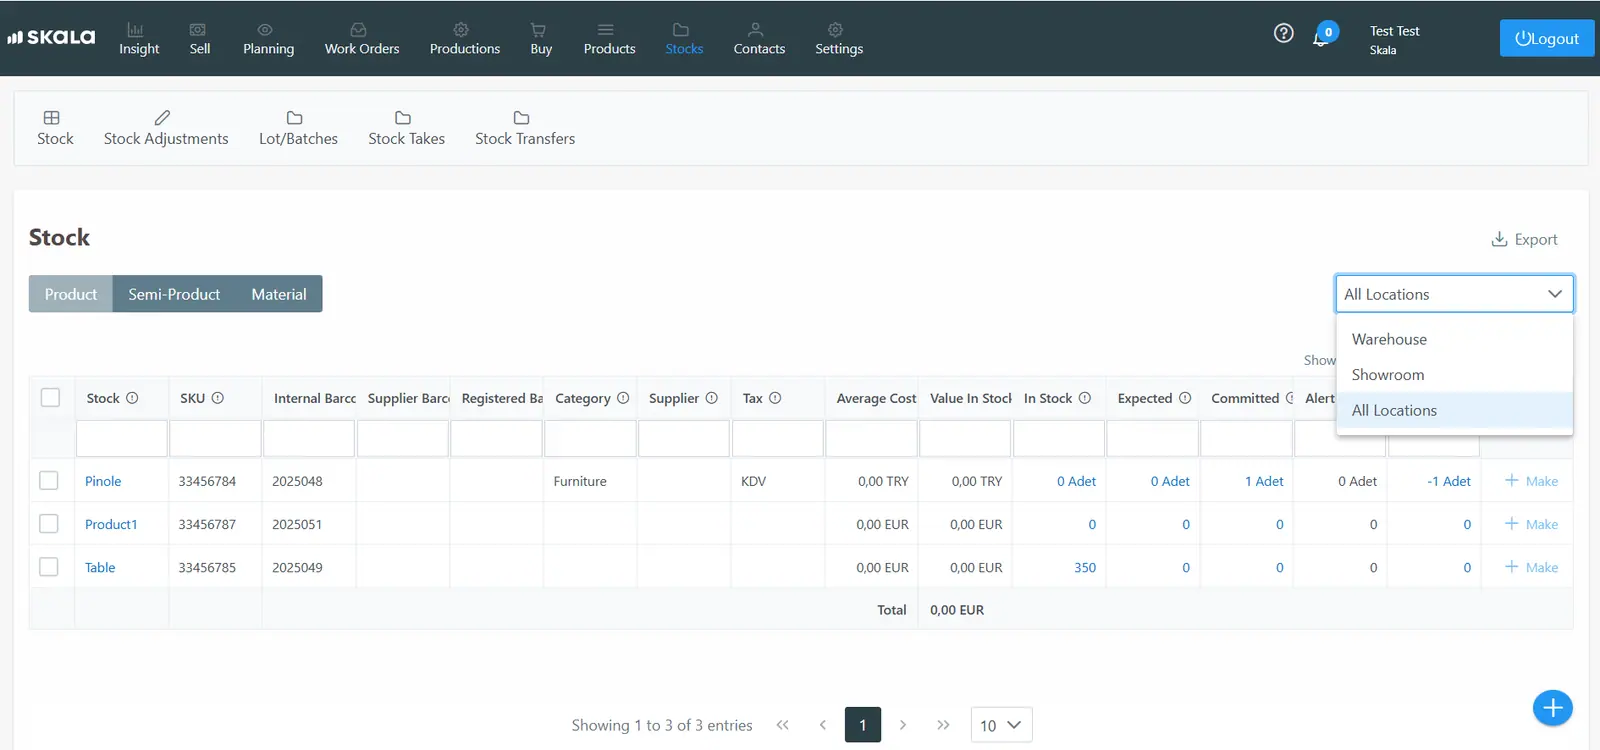Open the Products list icon
Screen dimensions: 1600x750
pos(606,30)
